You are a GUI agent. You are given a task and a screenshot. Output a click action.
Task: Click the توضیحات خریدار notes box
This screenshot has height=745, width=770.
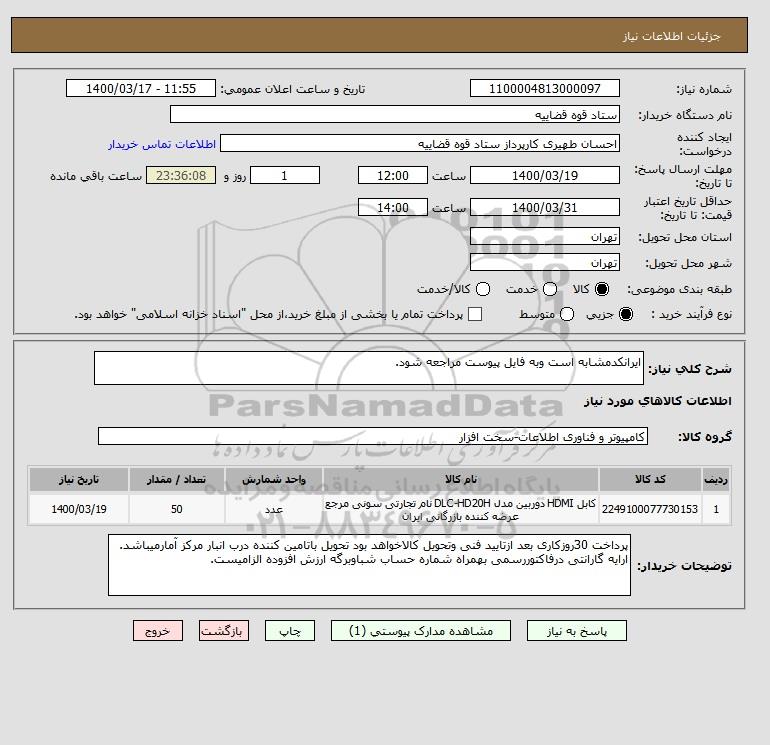click(x=369, y=565)
